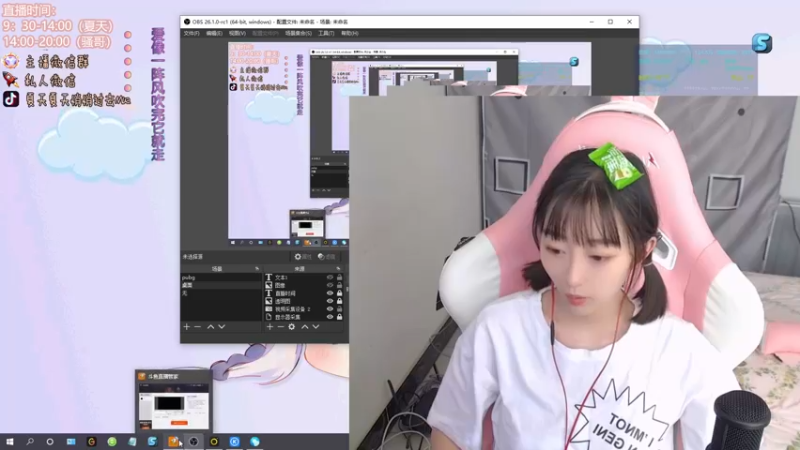Move the selected scene down

tap(221, 327)
